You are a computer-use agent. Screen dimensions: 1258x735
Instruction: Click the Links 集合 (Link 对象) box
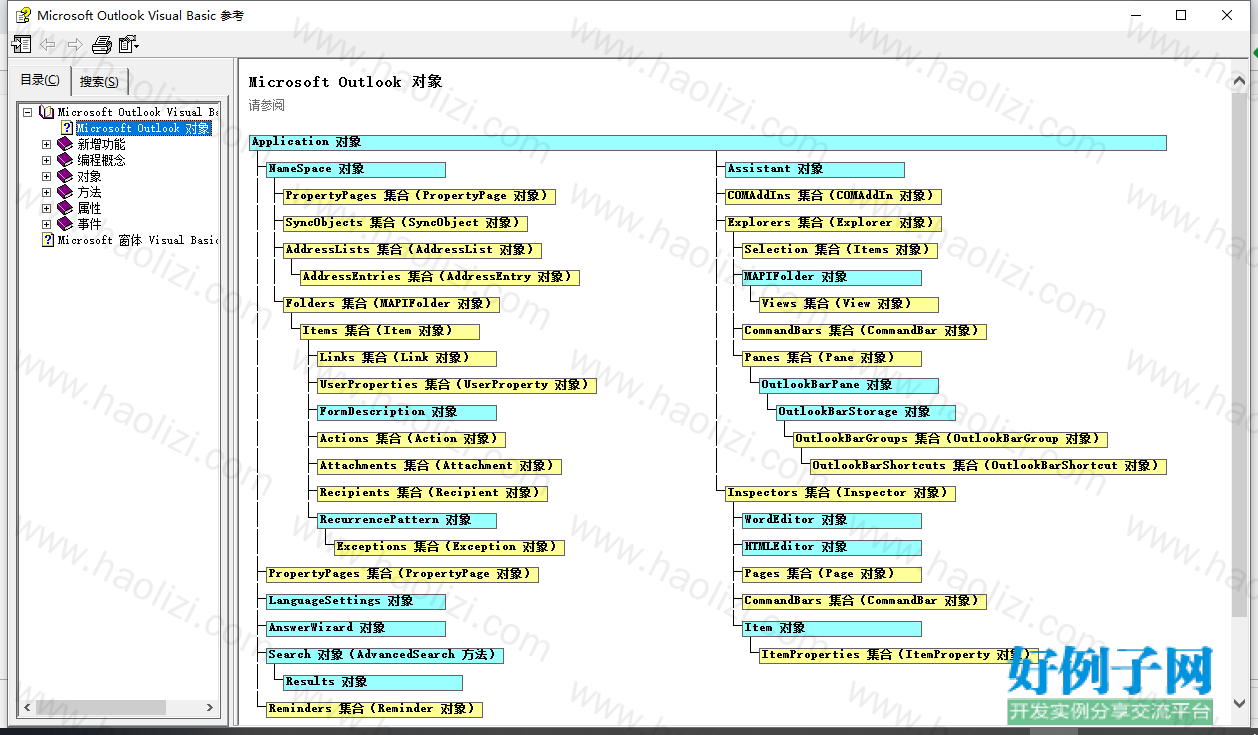click(x=406, y=358)
